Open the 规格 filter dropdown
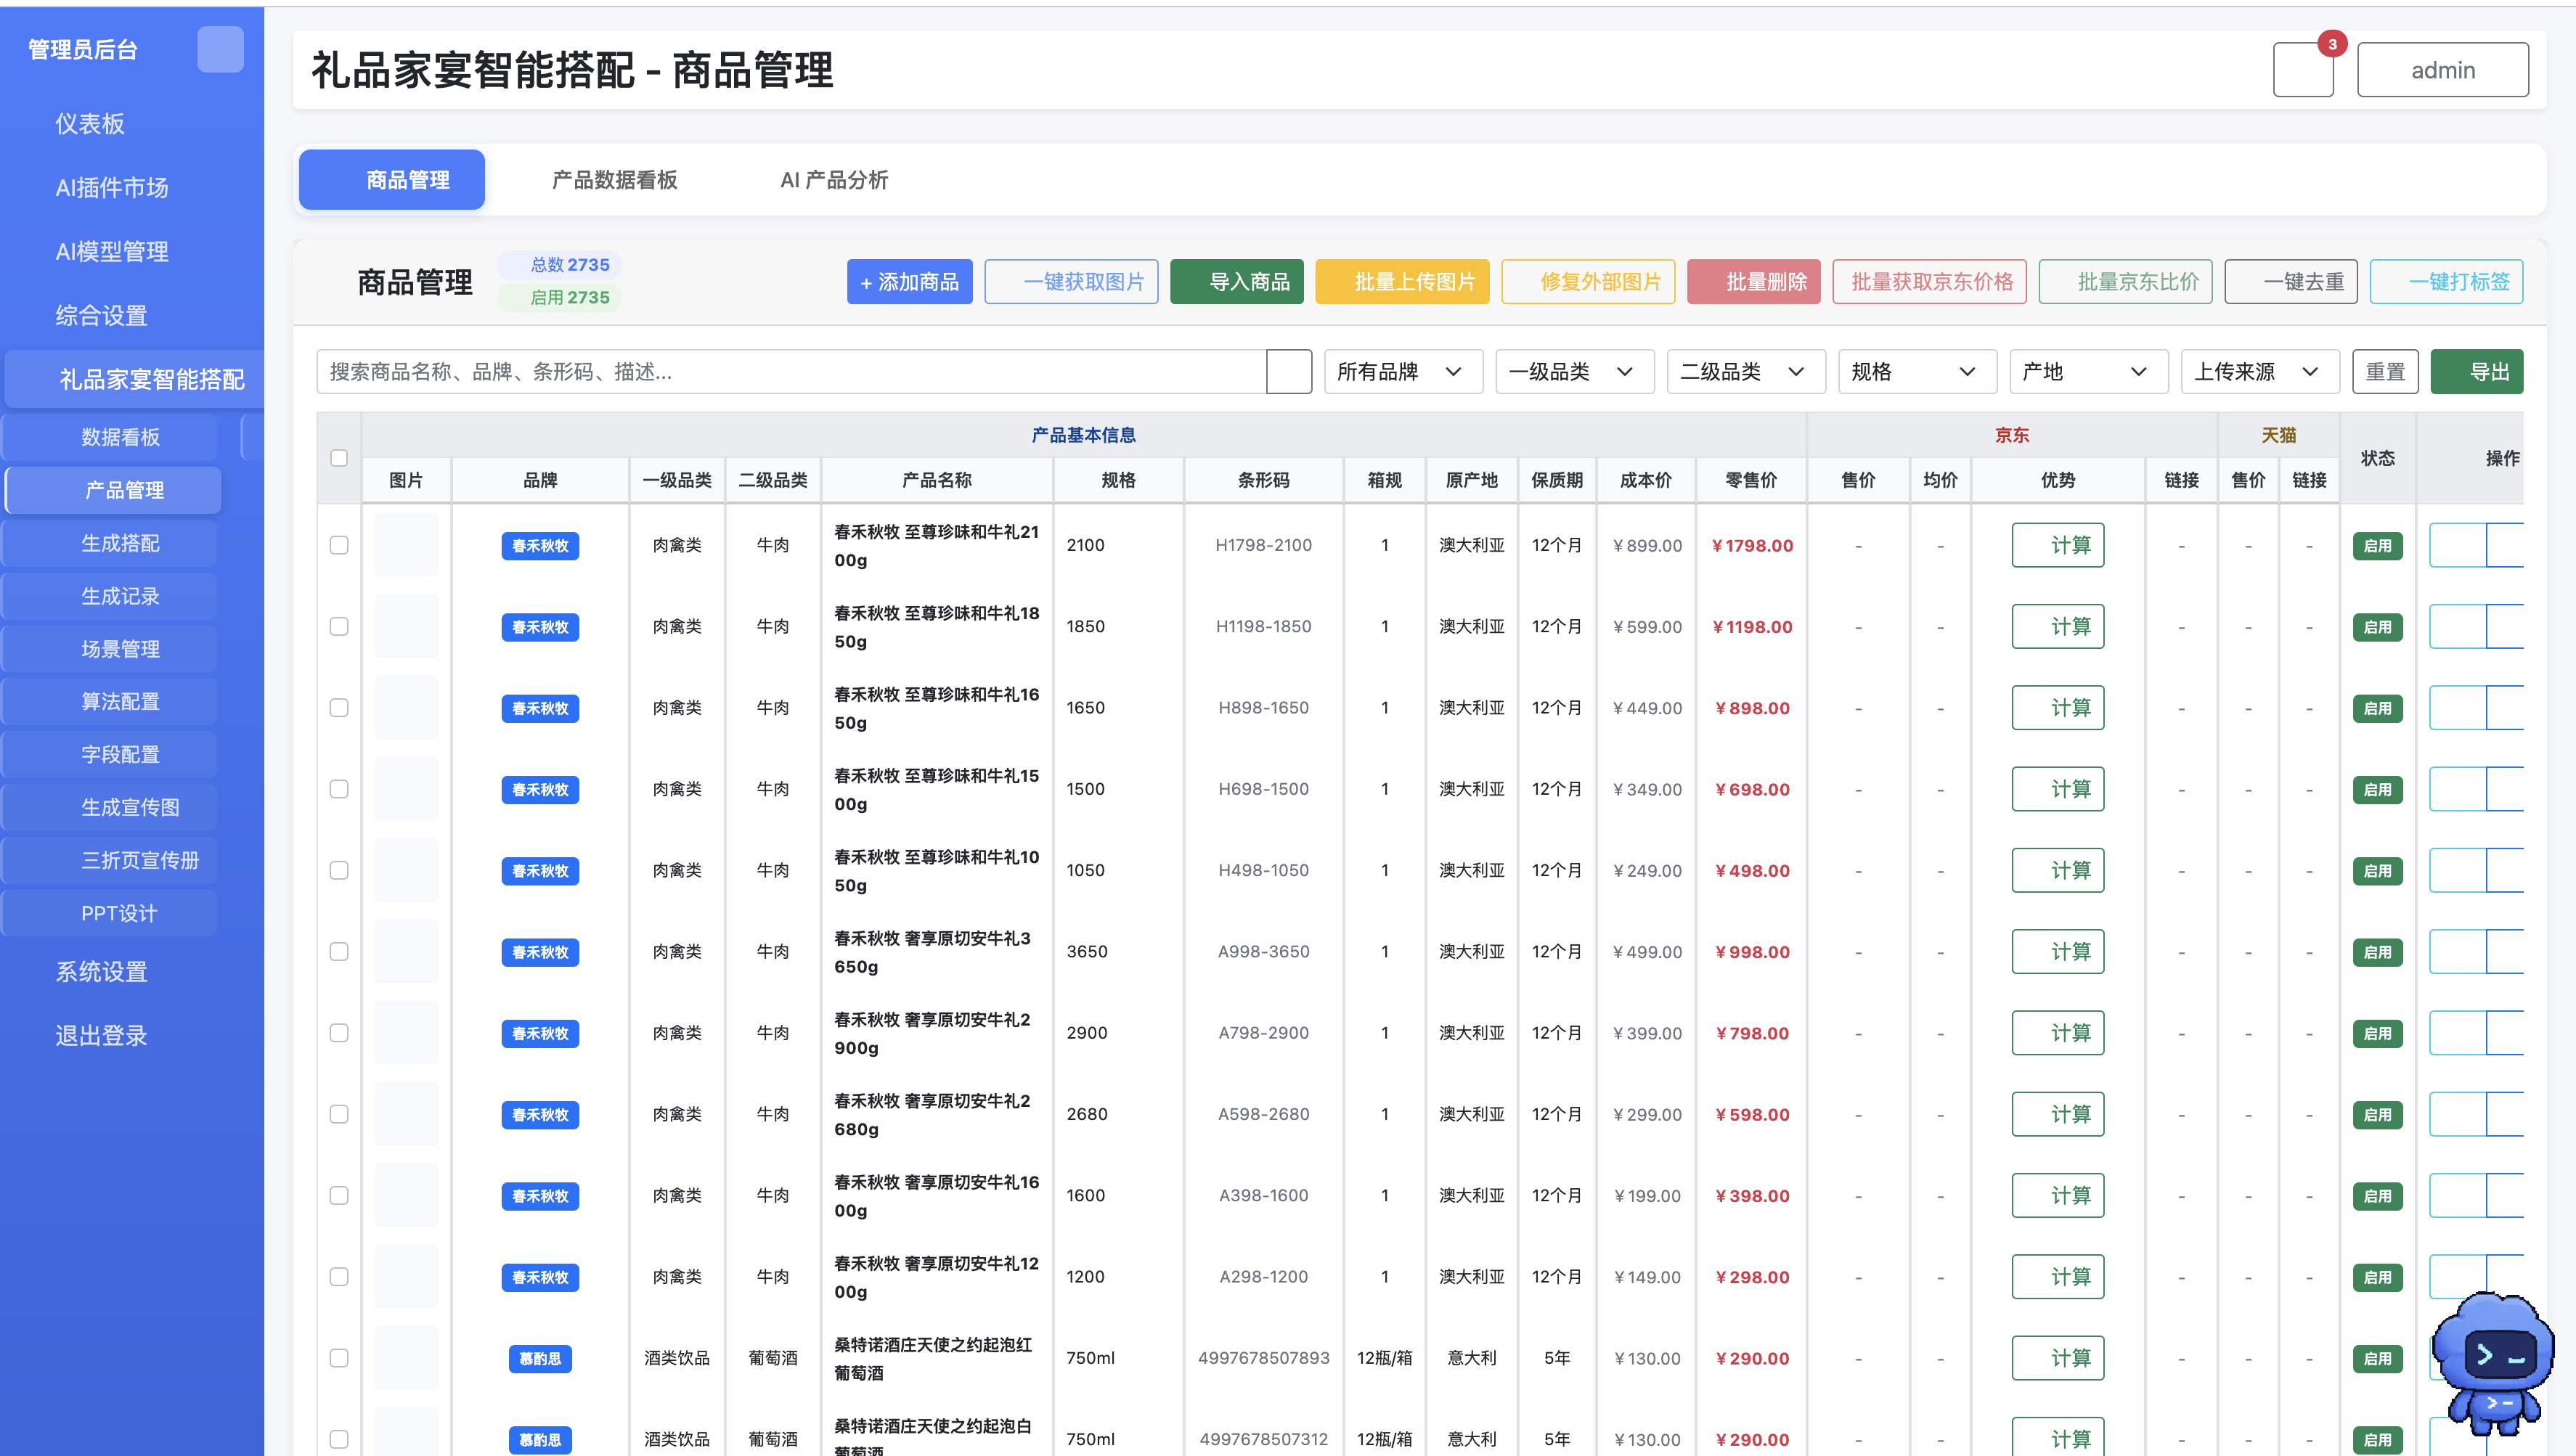 coord(1917,371)
